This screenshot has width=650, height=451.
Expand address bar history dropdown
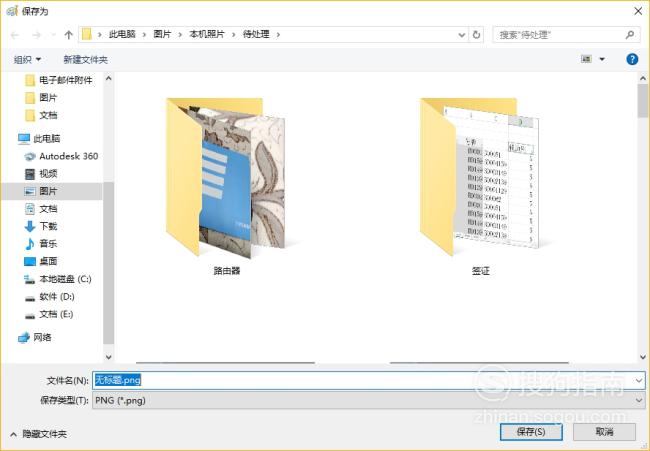click(461, 35)
